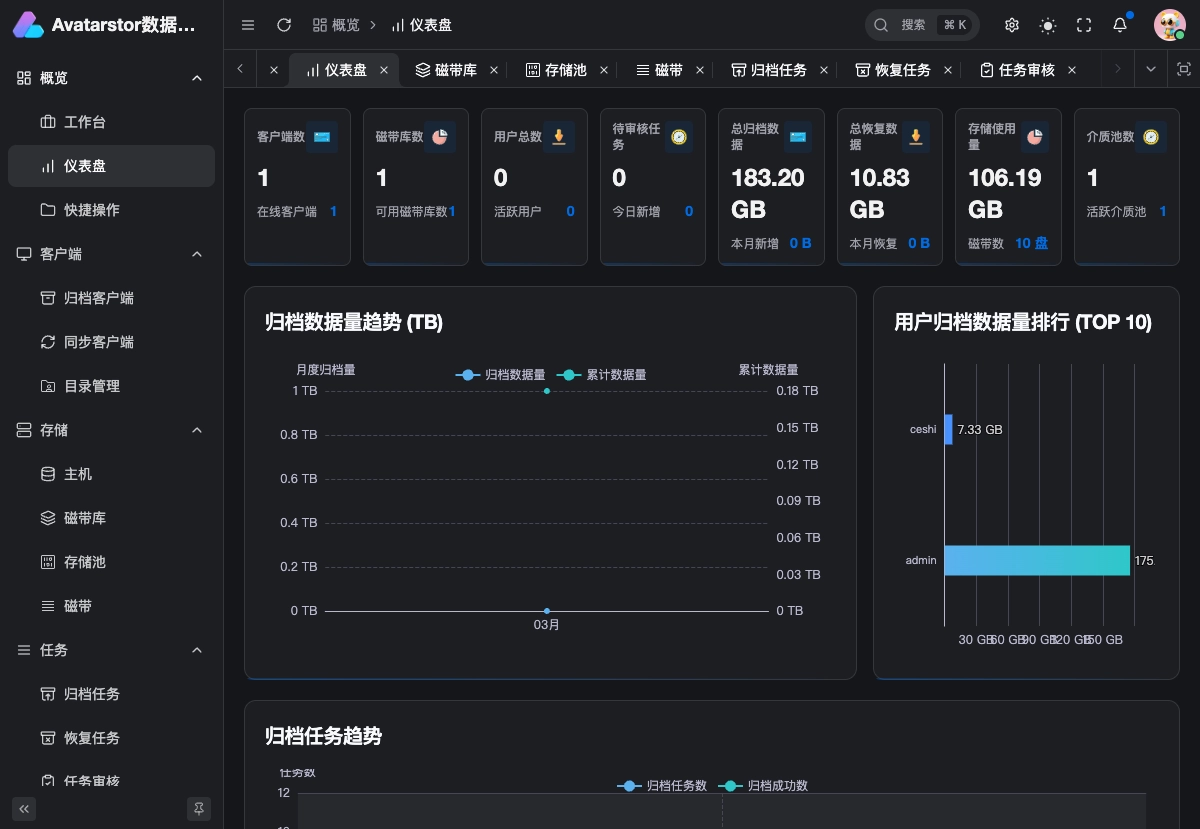Screen dimensions: 1200x829
Task: Open 归档任务 in the sidebar
Action: pos(111,694)
